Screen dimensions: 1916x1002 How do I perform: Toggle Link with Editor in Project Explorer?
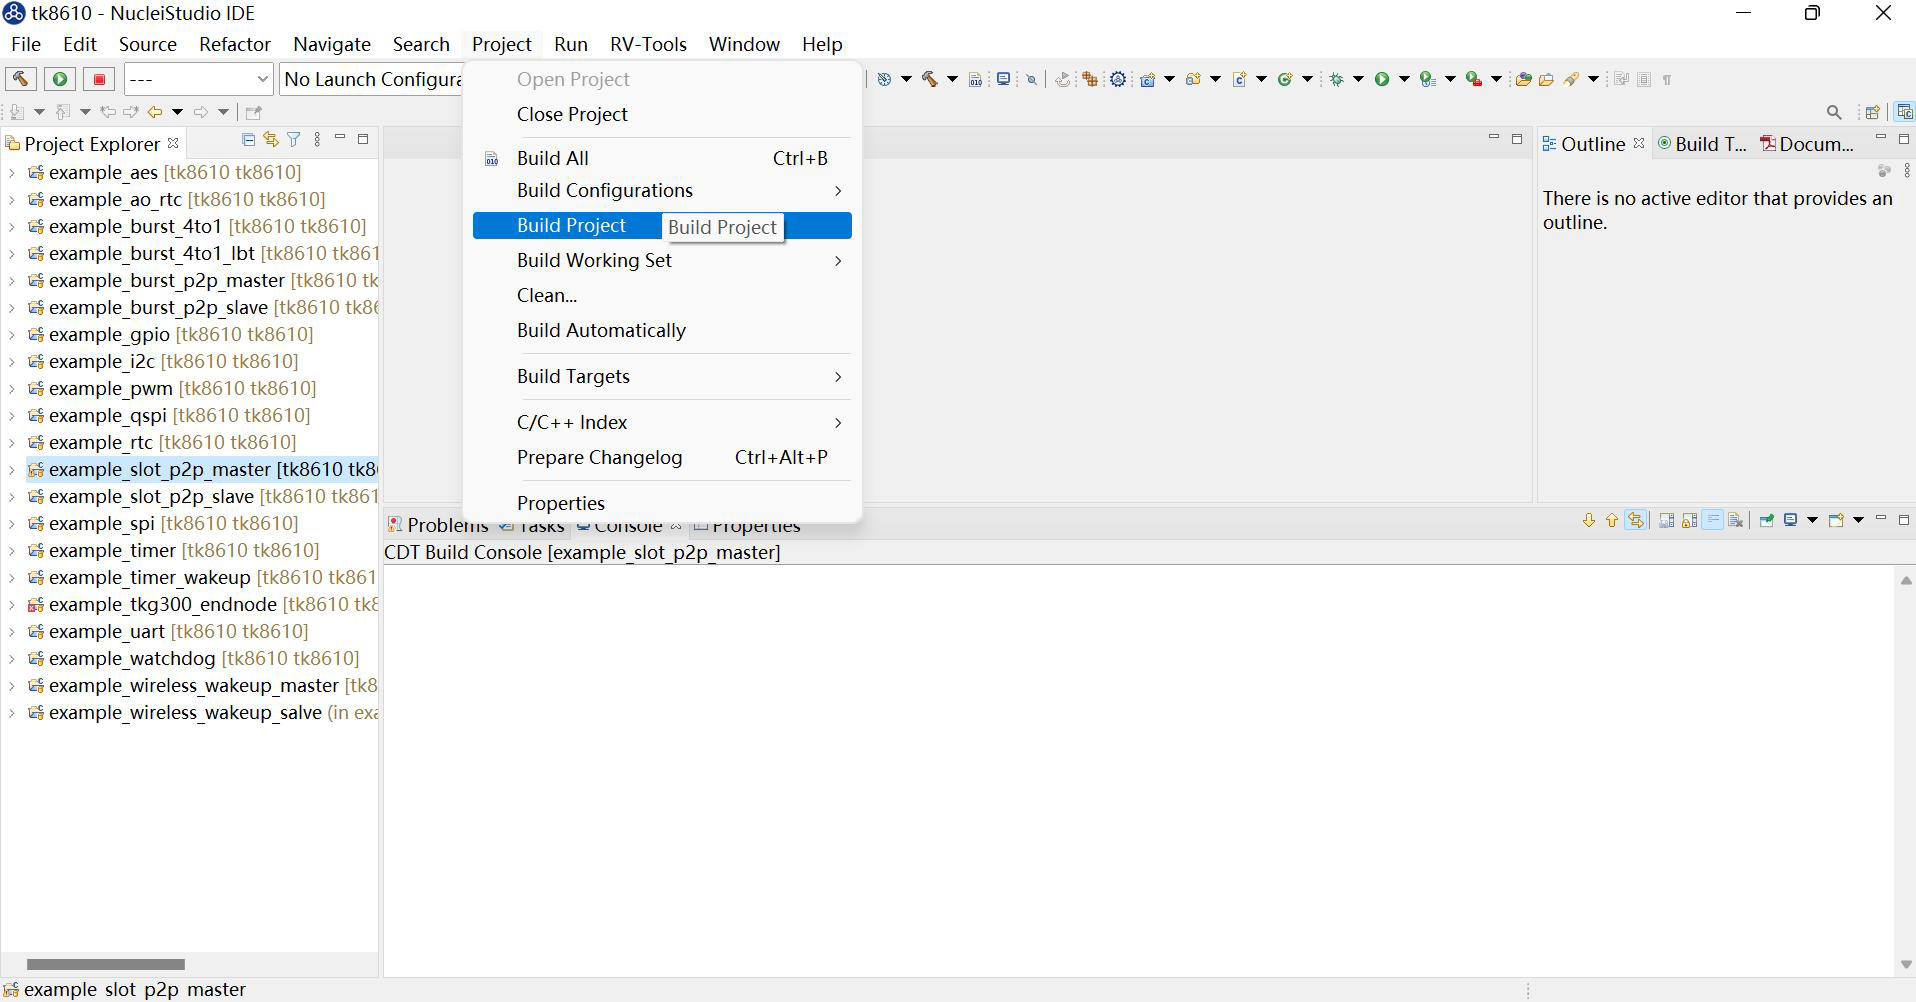(270, 140)
